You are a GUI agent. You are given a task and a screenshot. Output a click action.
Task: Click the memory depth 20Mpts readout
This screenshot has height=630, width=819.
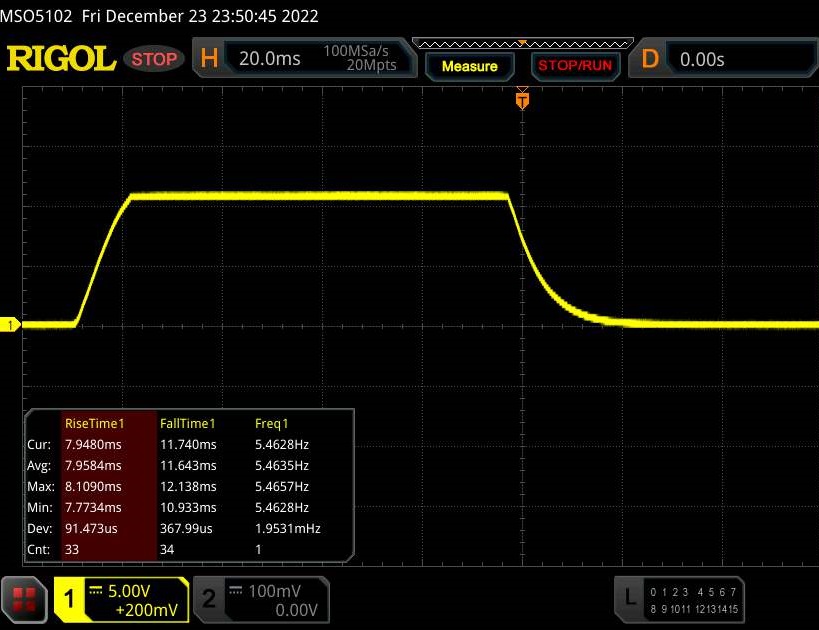pos(371,65)
